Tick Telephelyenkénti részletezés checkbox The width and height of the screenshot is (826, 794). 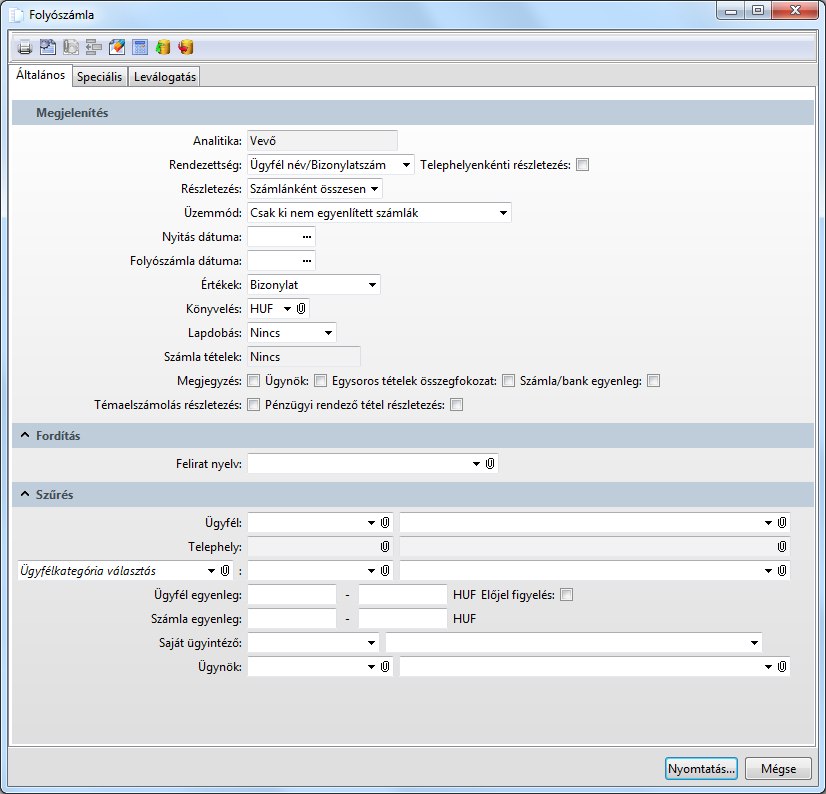pos(582,165)
